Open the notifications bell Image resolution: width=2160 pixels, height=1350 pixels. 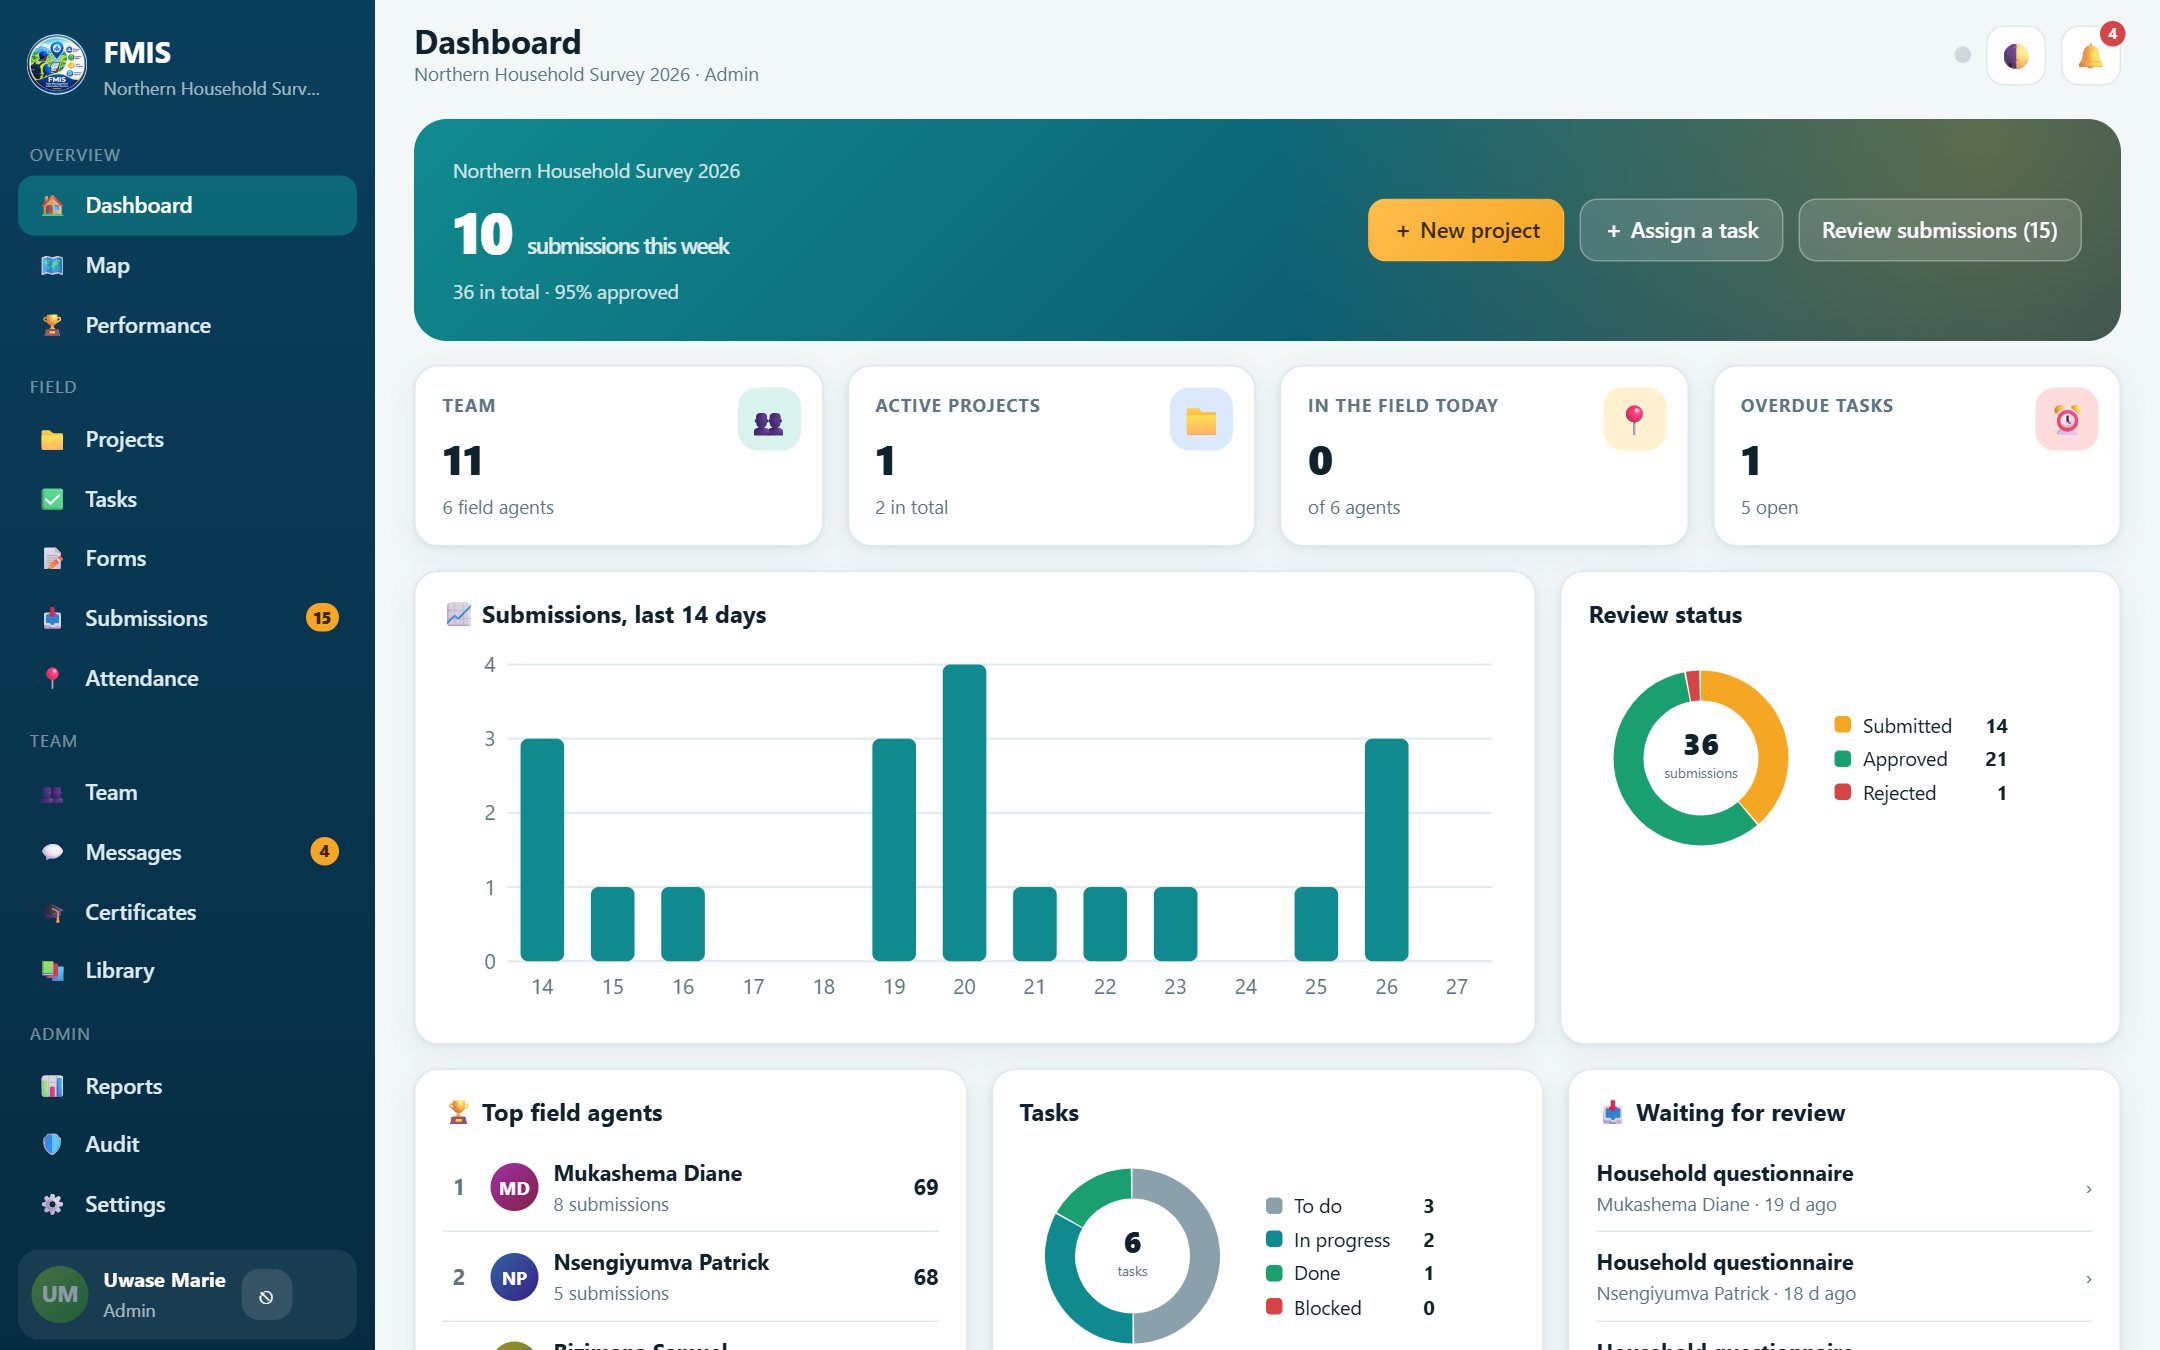(x=2090, y=56)
